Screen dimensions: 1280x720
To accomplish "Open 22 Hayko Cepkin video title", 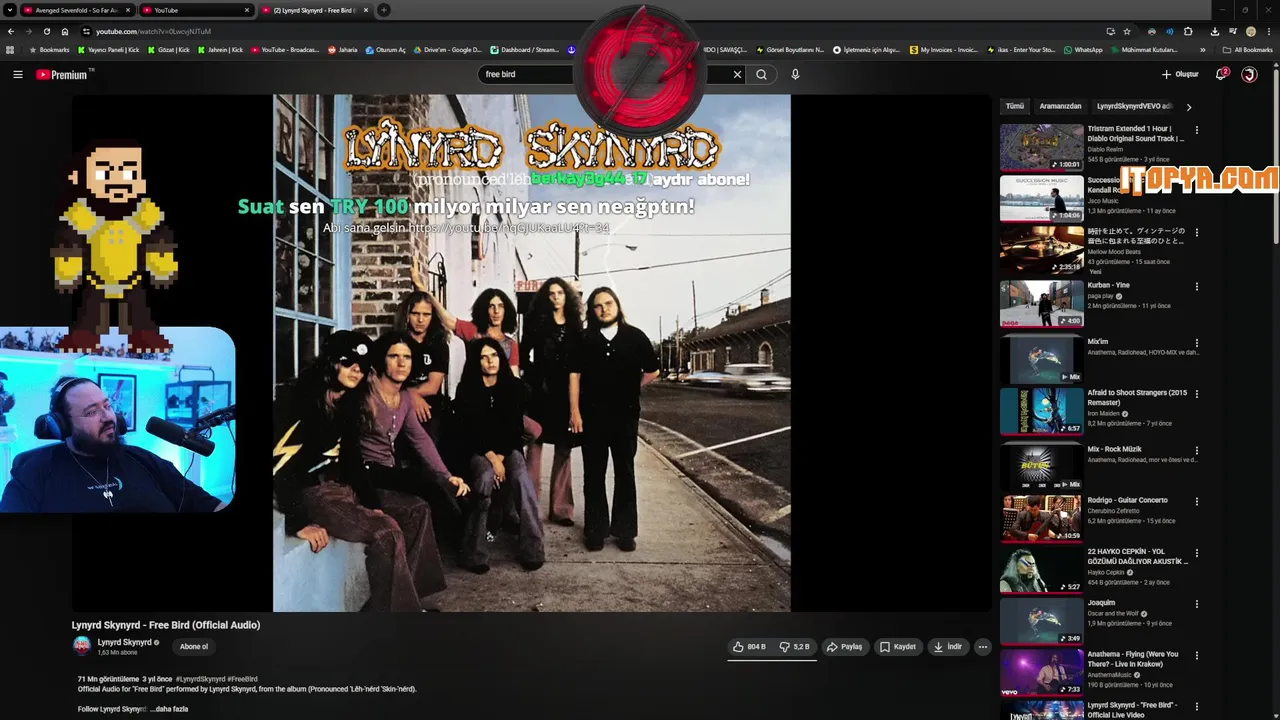I will pyautogui.click(x=1137, y=556).
